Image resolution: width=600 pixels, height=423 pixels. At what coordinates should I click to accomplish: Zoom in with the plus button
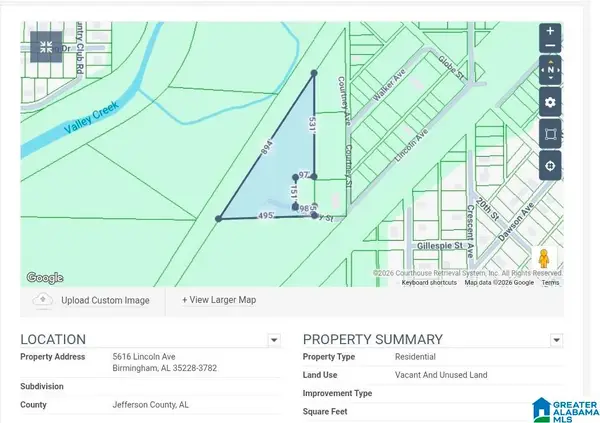pyautogui.click(x=550, y=30)
